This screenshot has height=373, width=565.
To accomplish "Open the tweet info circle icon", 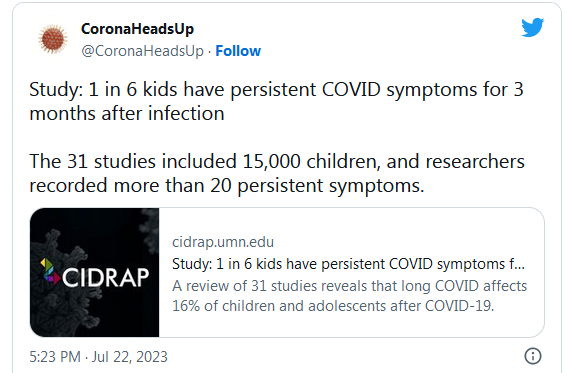I will coord(533,356).
